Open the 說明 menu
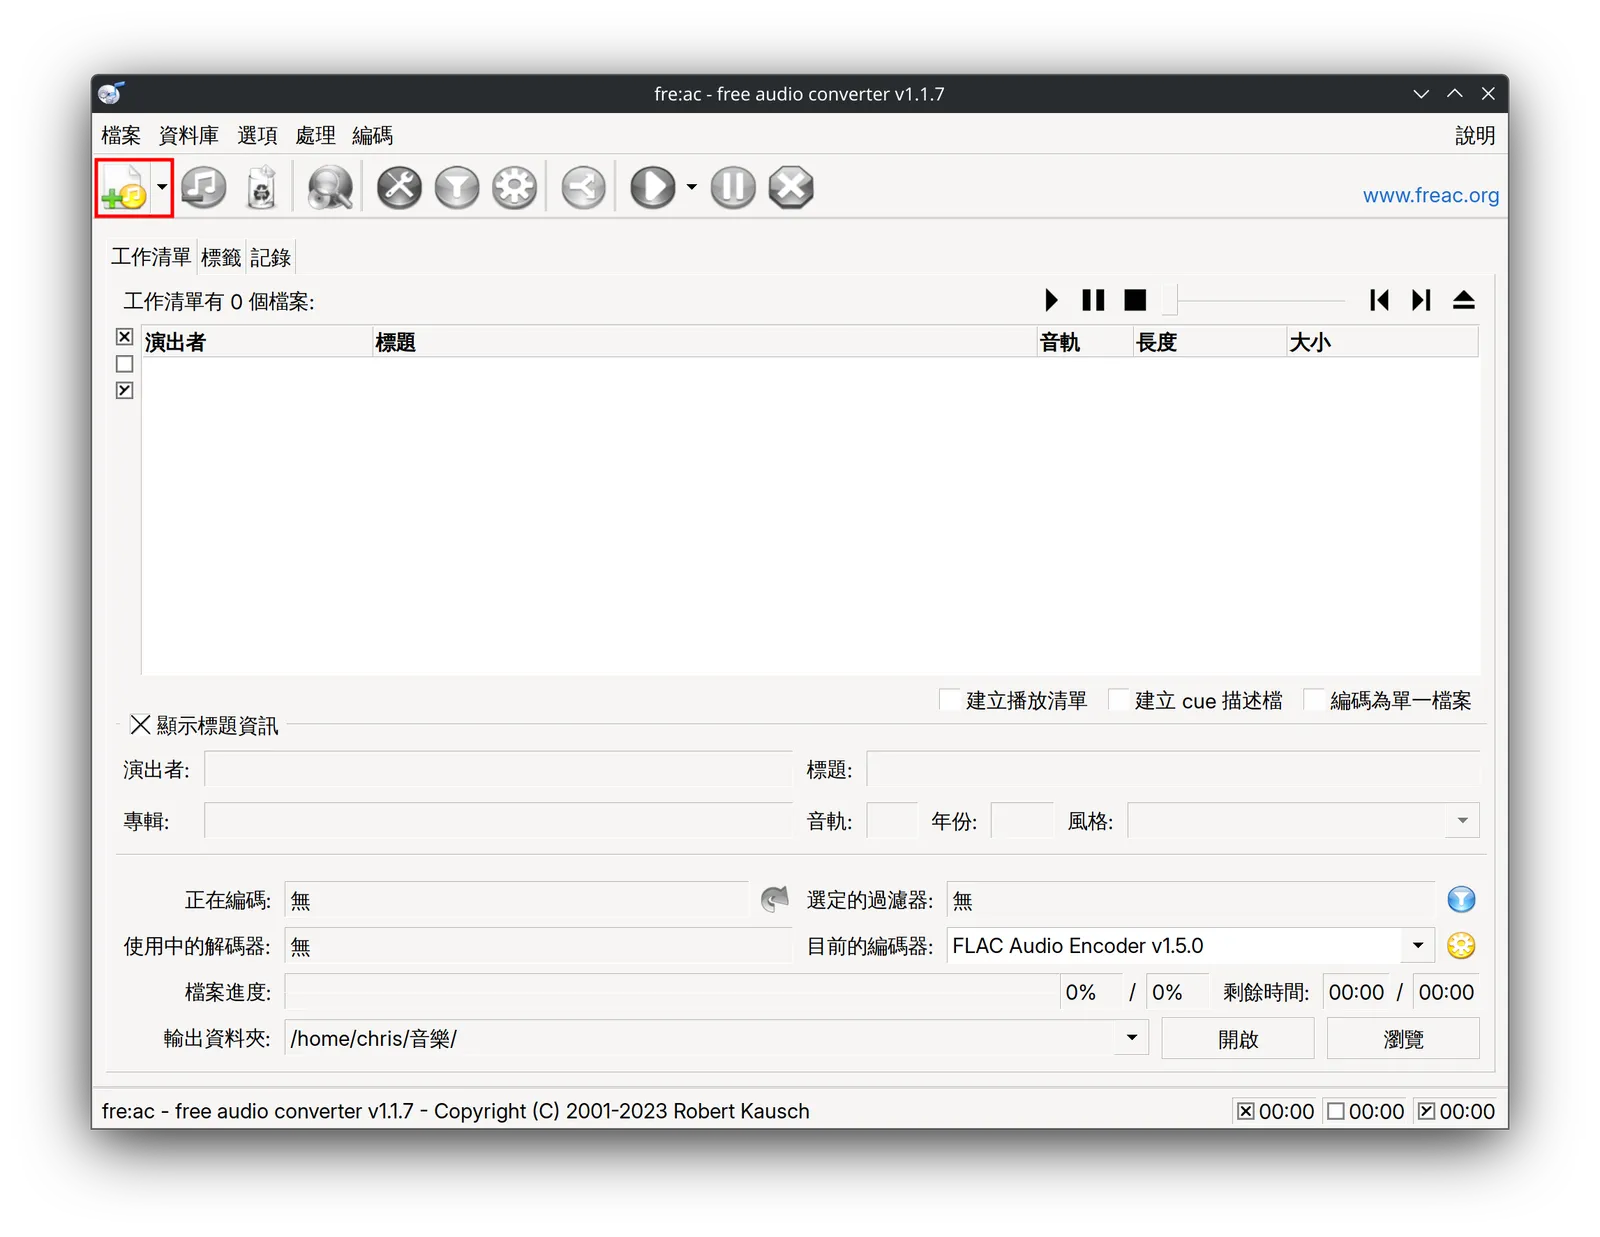1600x1237 pixels. point(1475,135)
